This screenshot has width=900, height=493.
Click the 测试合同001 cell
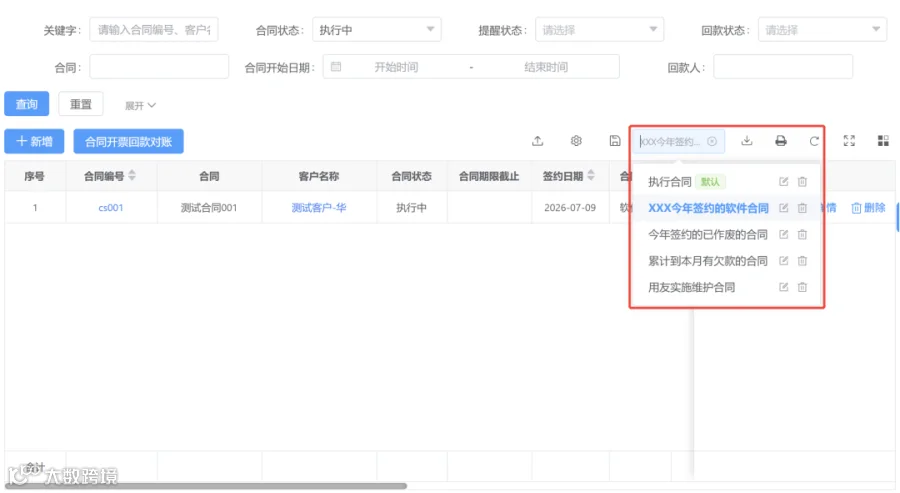click(x=209, y=208)
